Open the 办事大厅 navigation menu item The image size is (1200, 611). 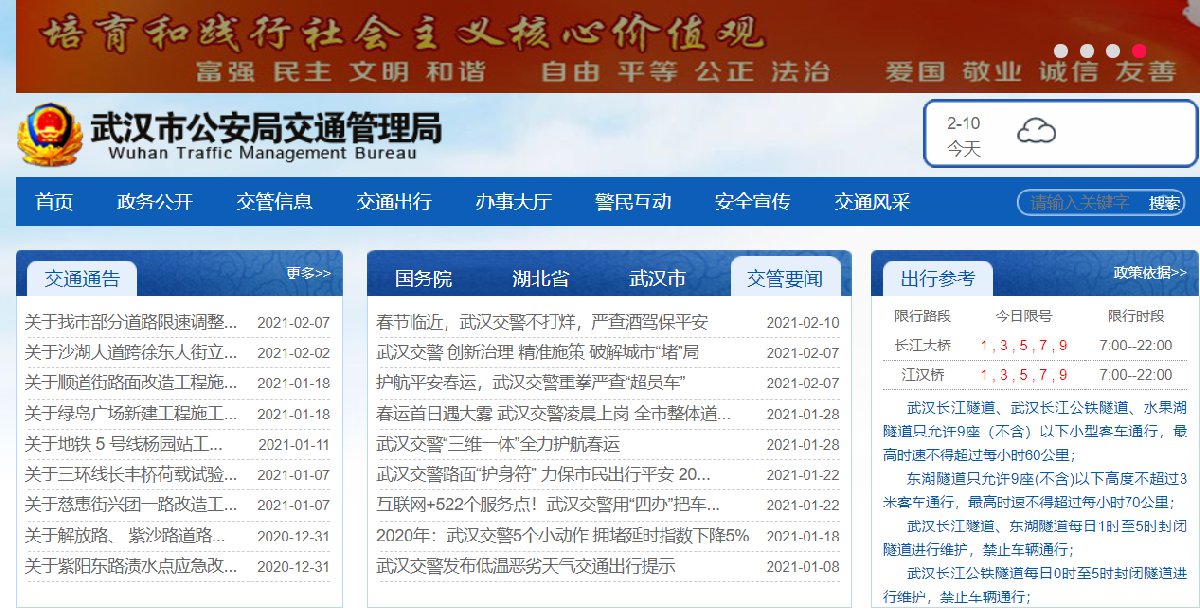[x=513, y=202]
